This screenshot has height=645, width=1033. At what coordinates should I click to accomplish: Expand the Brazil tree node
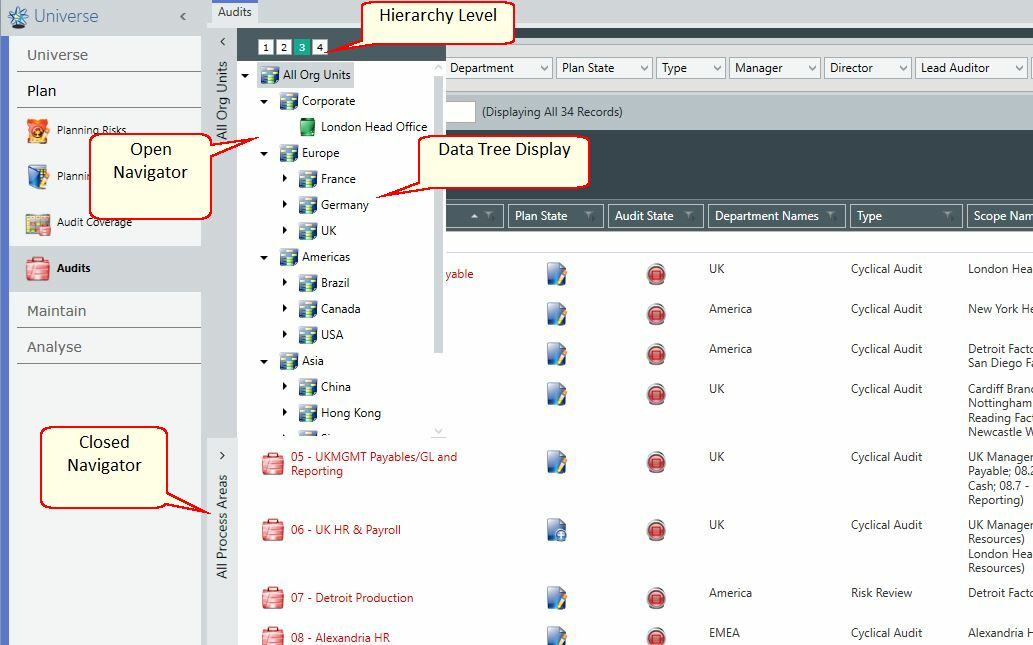285,282
